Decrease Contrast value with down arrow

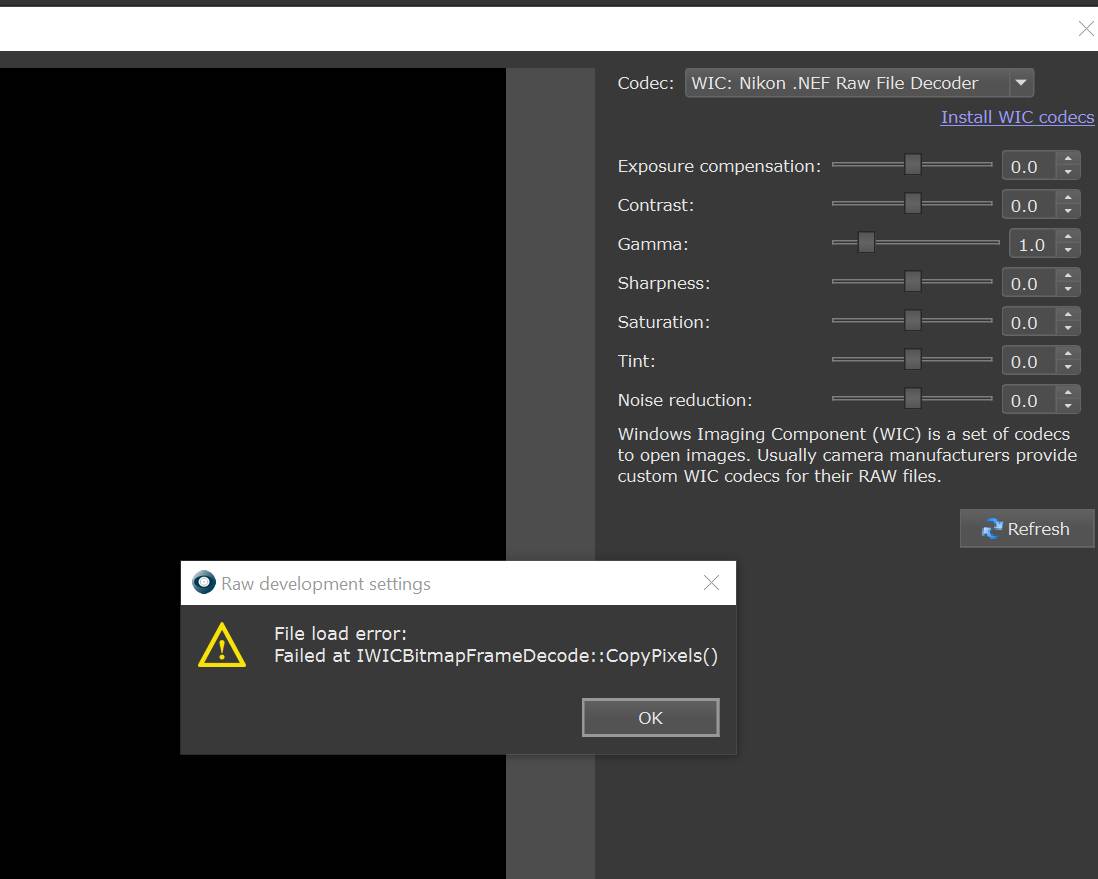tap(1068, 212)
